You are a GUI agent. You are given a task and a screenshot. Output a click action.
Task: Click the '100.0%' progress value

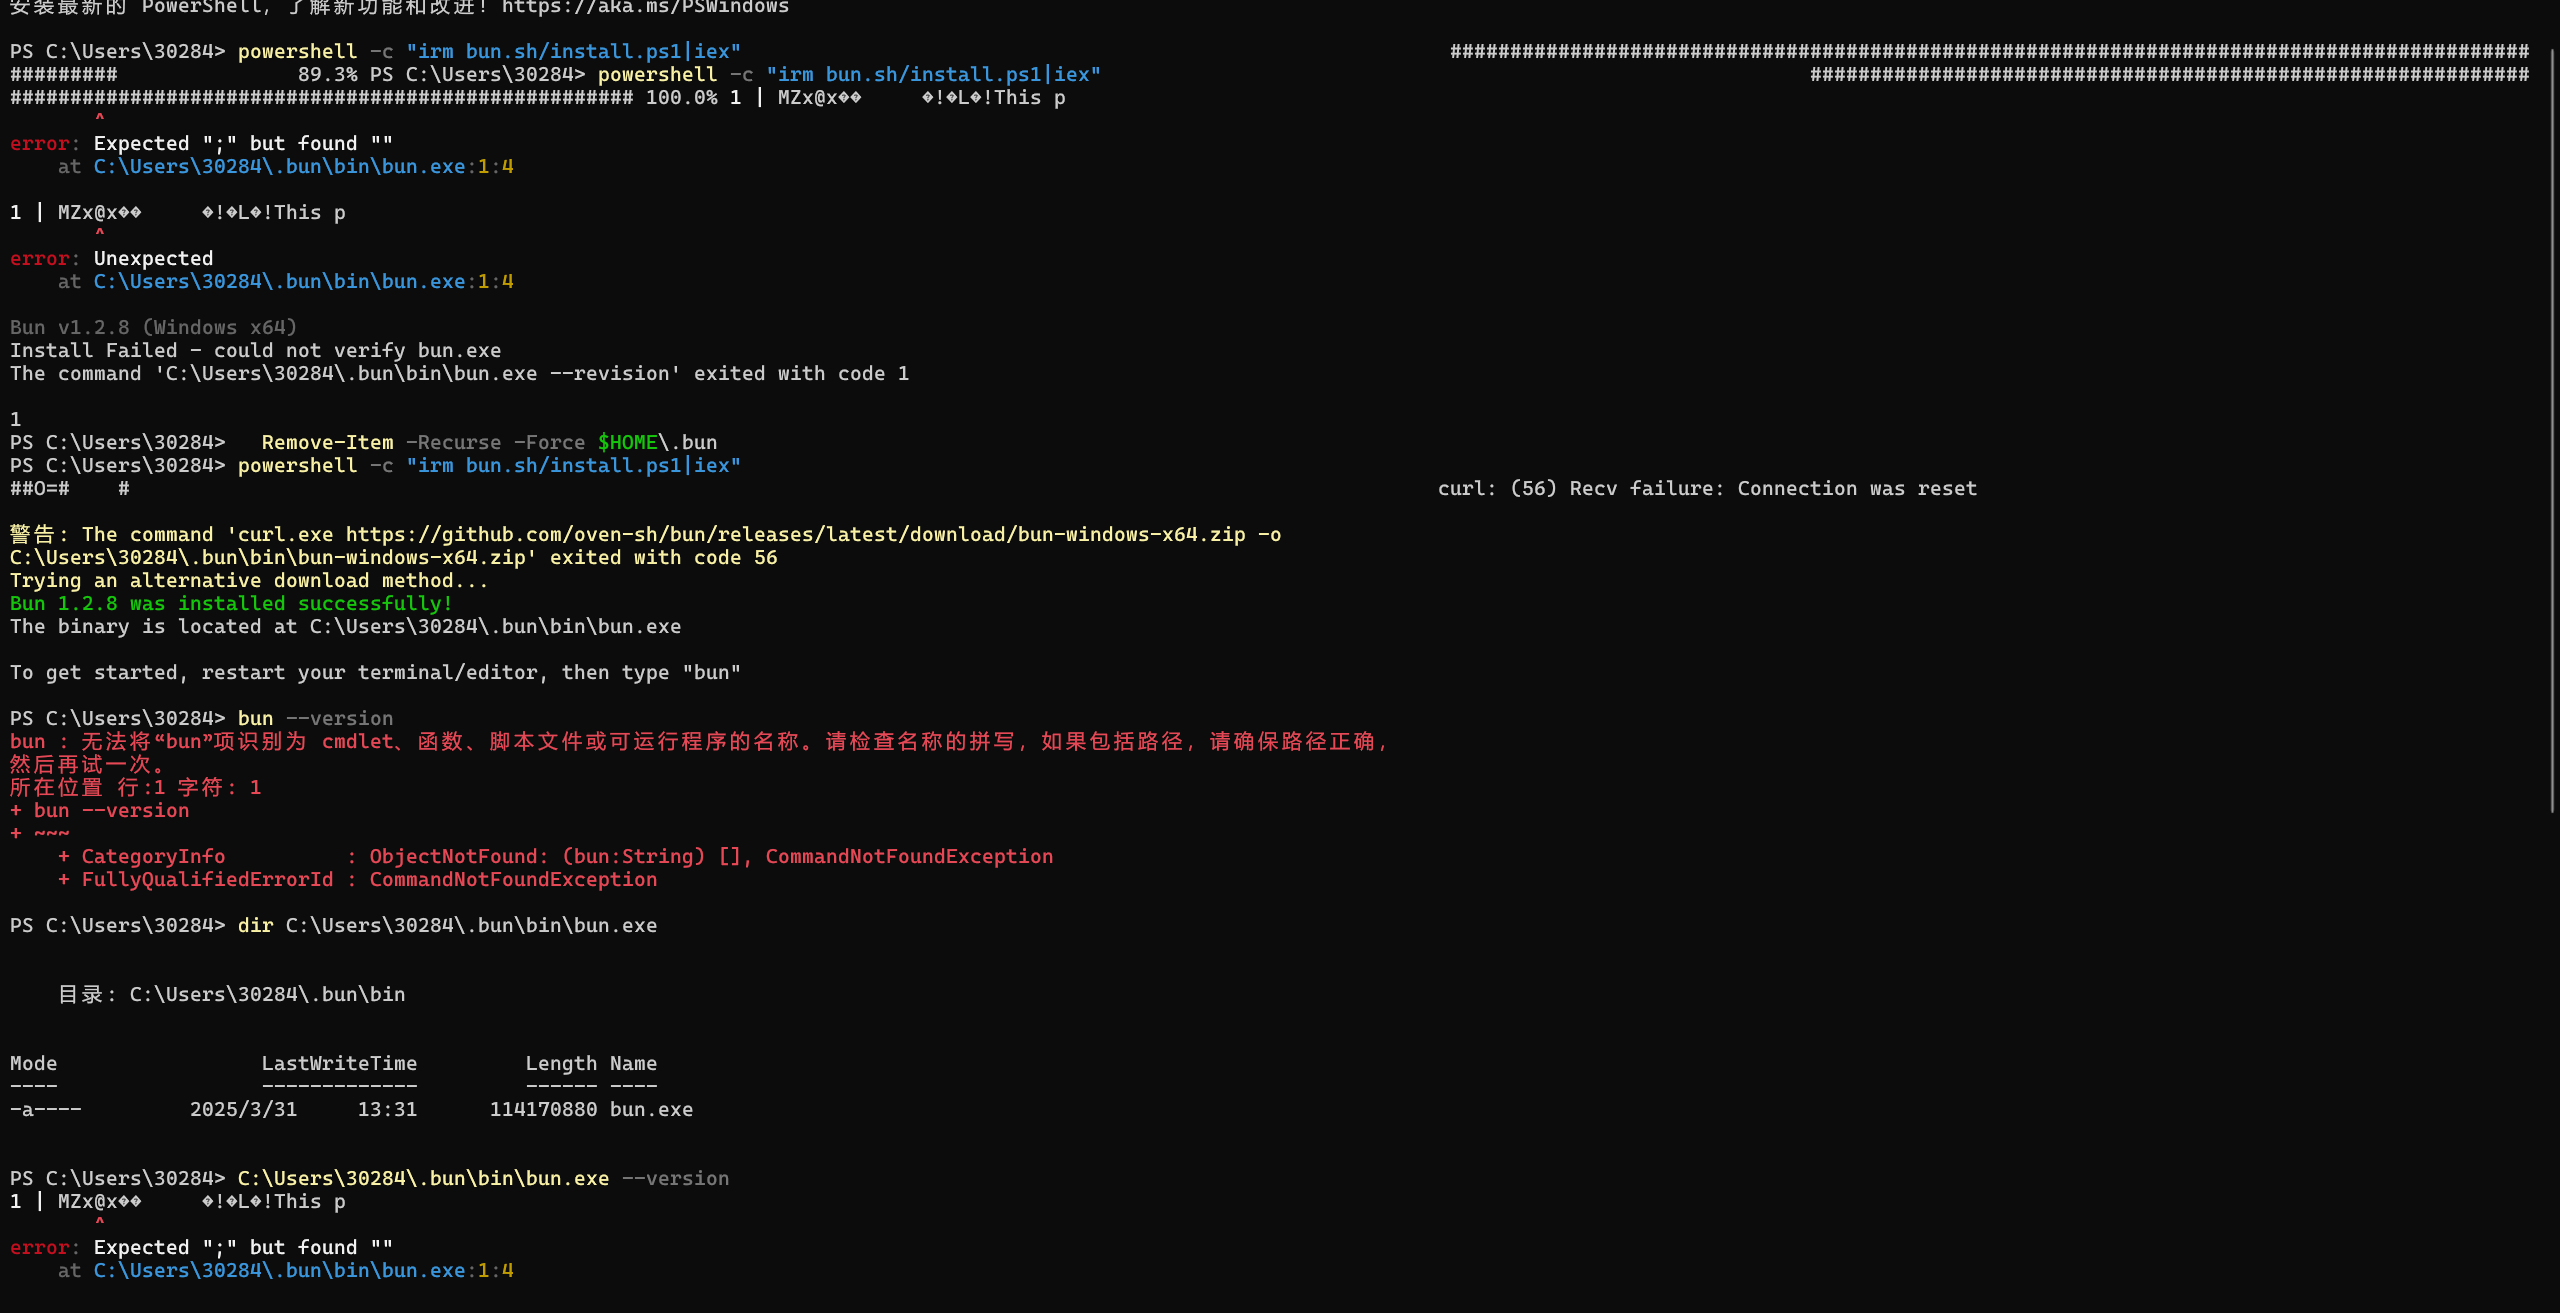681,98
